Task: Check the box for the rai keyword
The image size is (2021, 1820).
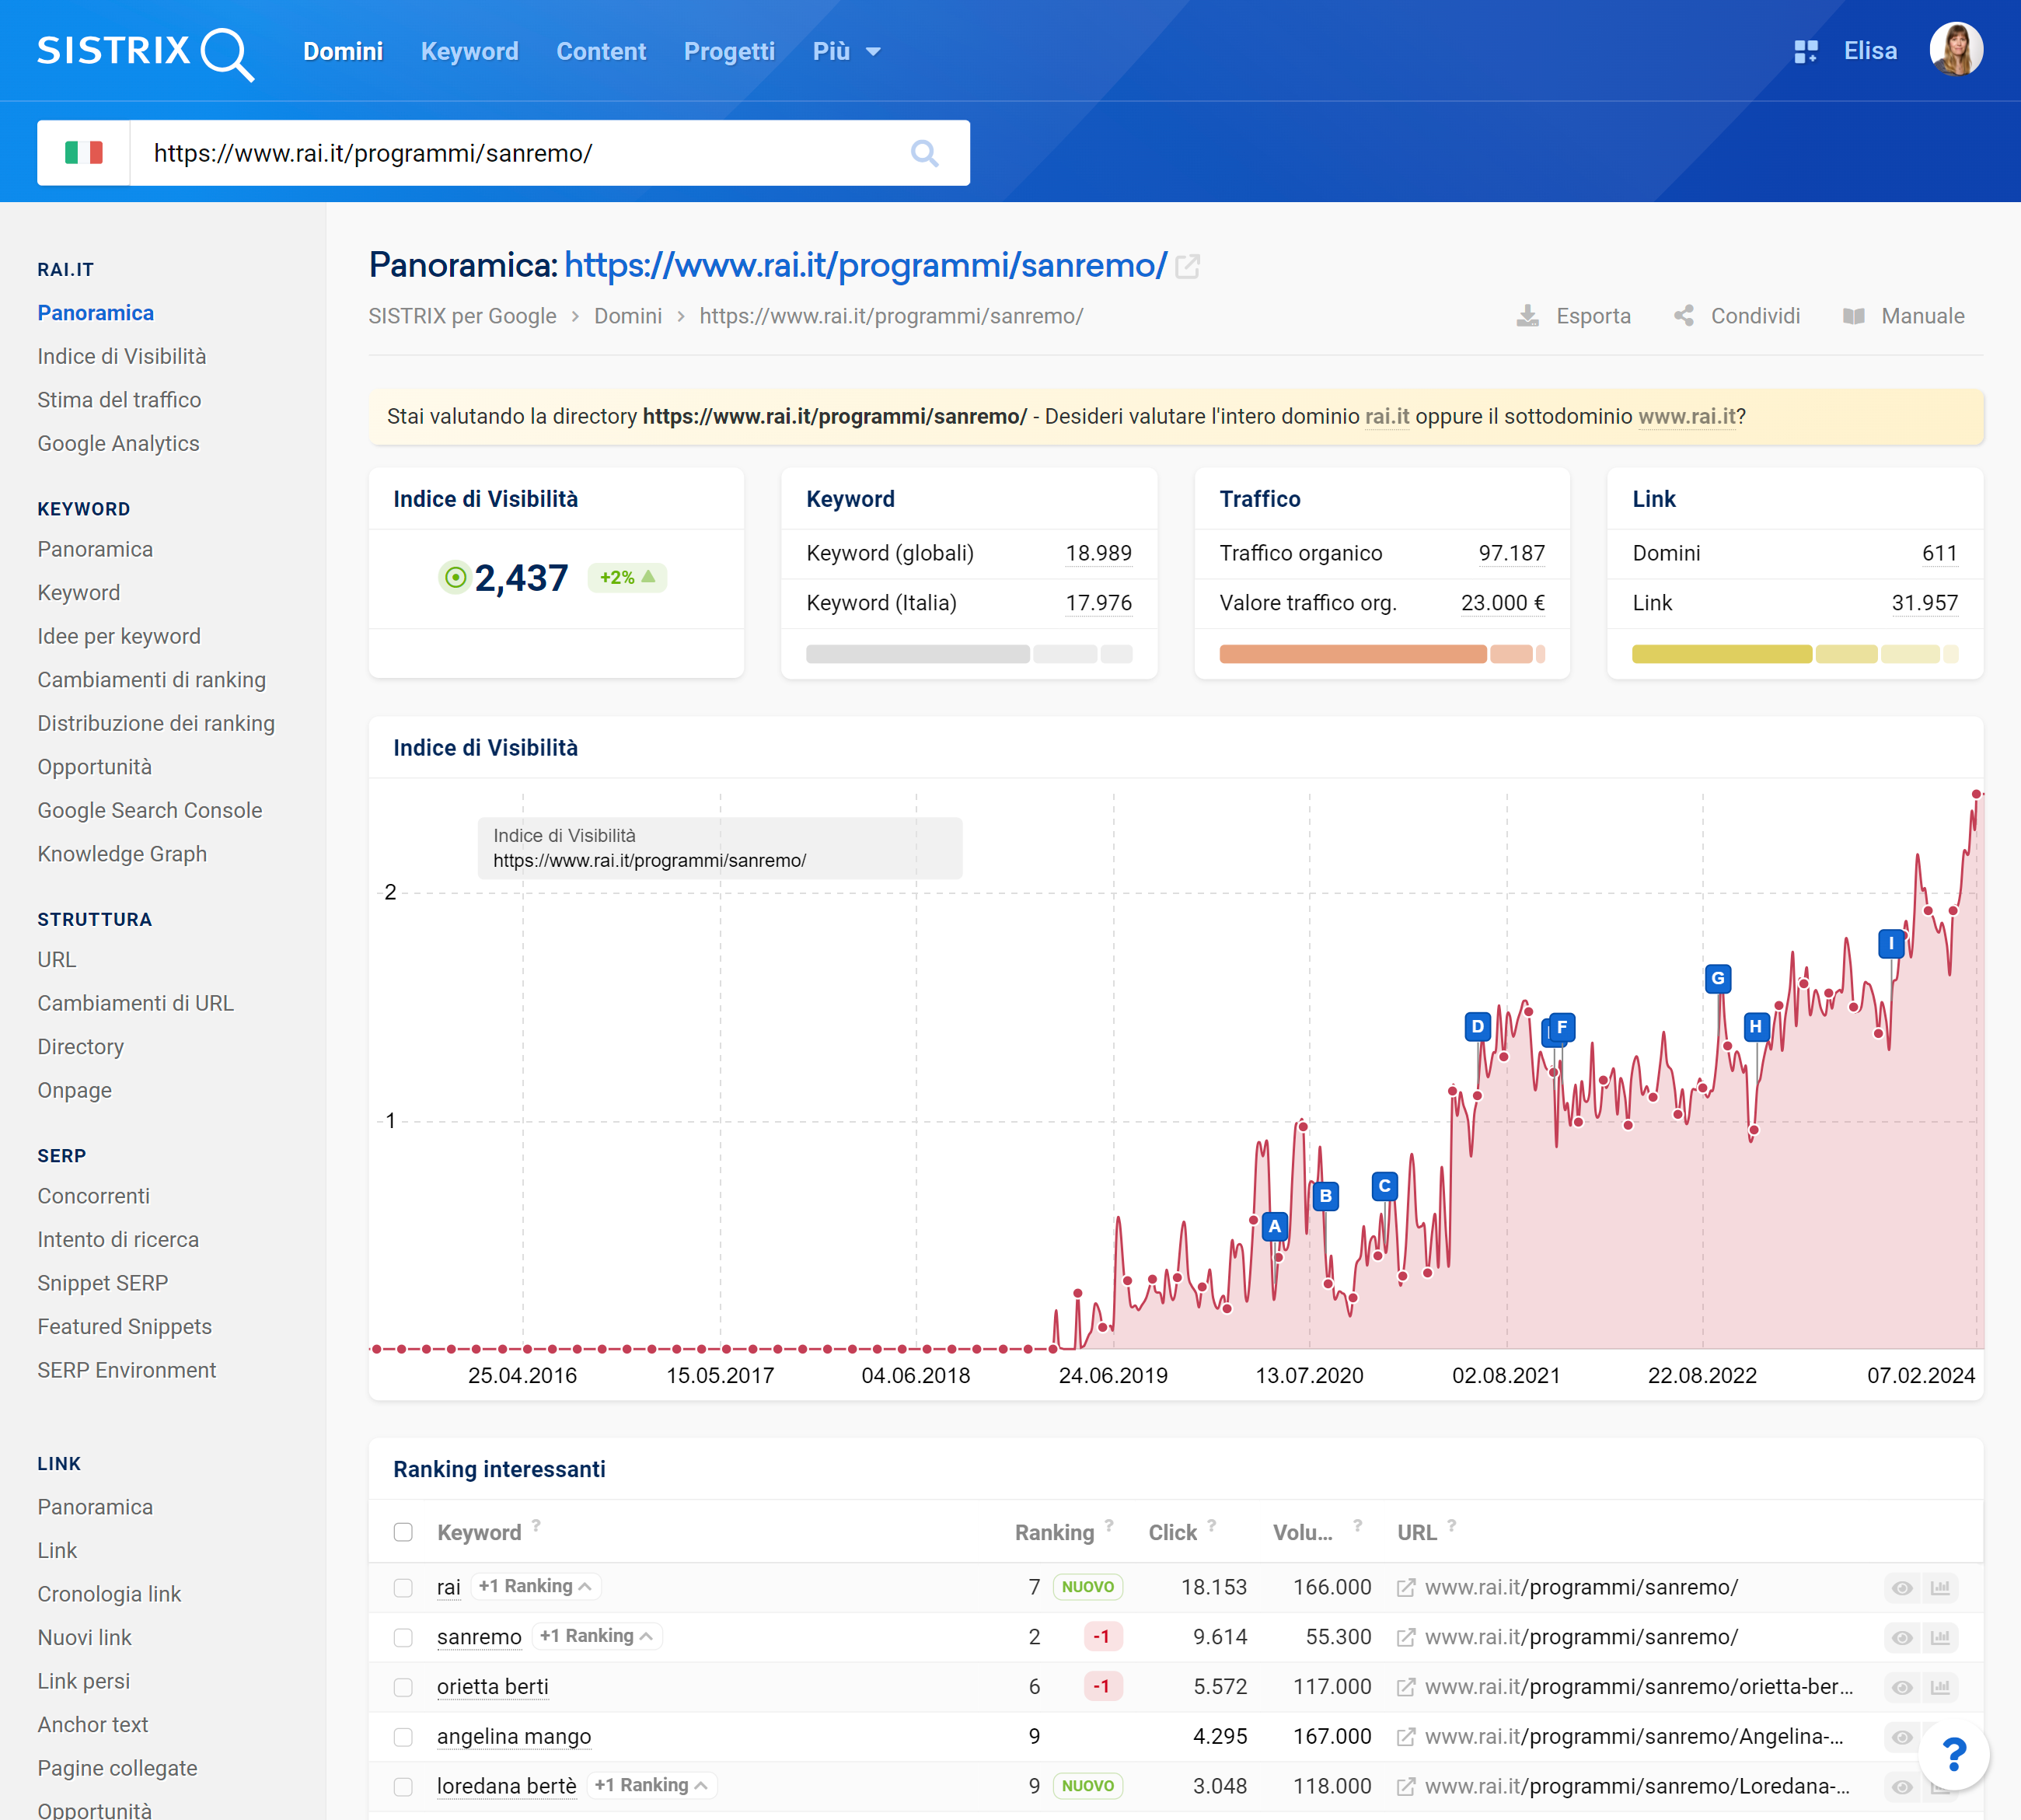Action: 403,1588
